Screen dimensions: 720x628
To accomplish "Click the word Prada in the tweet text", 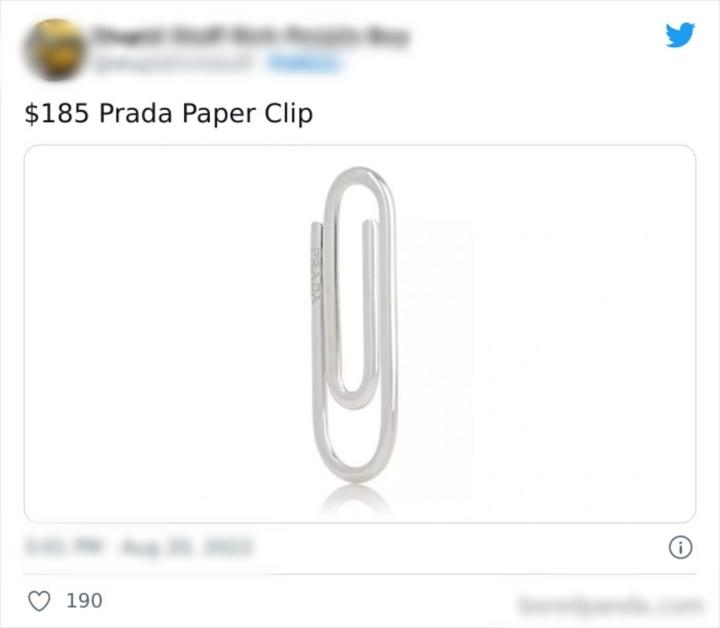I will [x=136, y=113].
